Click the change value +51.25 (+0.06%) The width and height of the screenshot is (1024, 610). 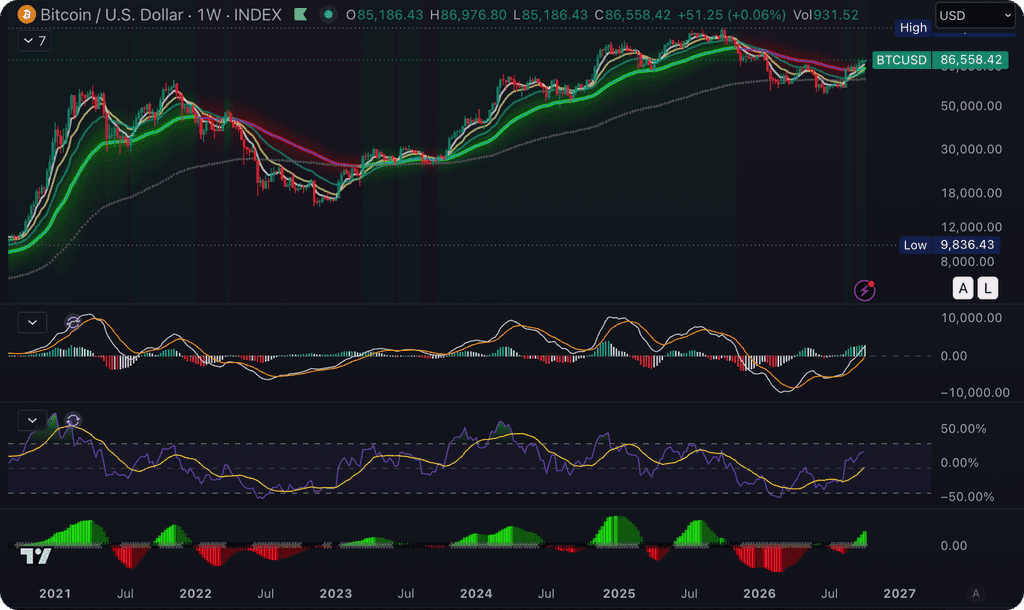(x=731, y=14)
